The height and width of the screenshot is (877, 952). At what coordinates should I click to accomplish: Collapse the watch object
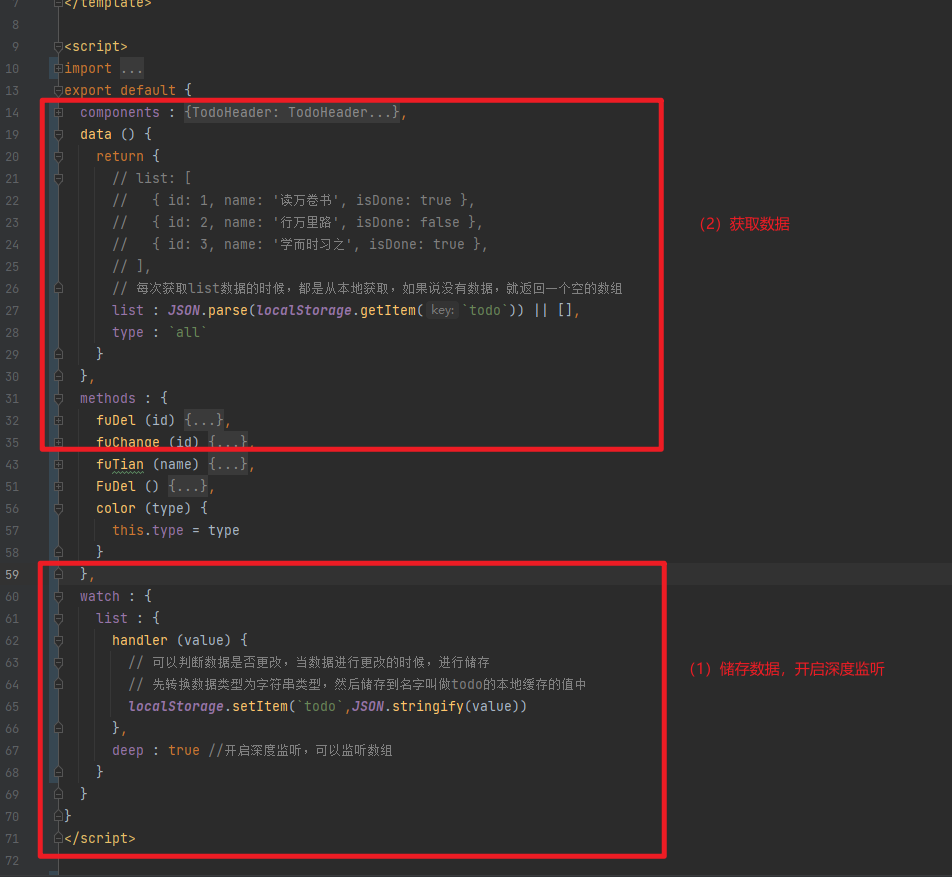point(58,596)
